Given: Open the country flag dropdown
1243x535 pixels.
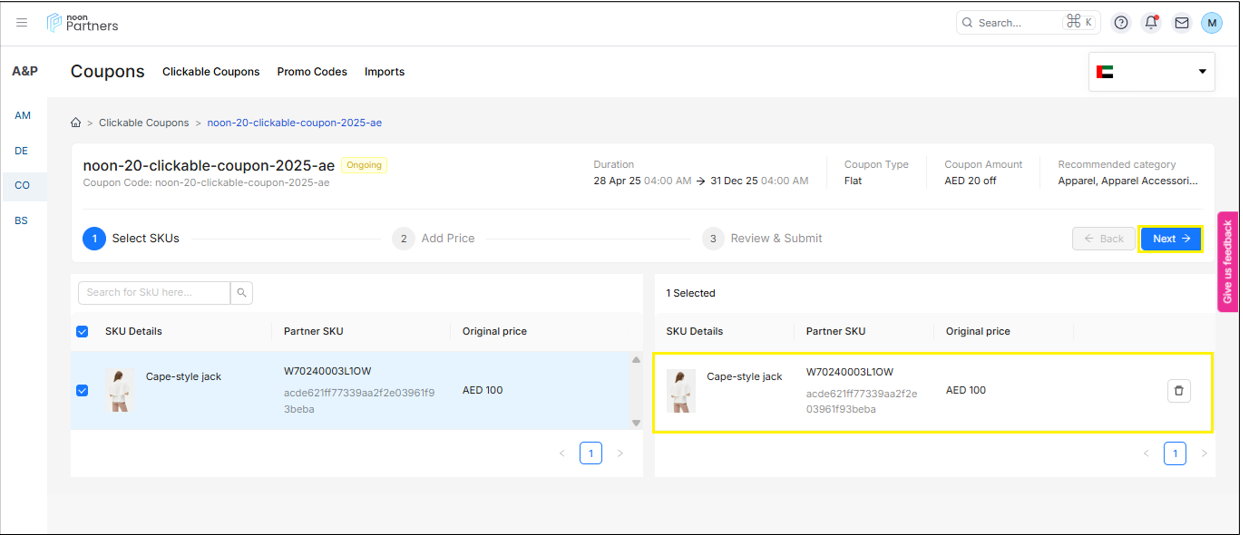Looking at the screenshot, I should point(1151,72).
